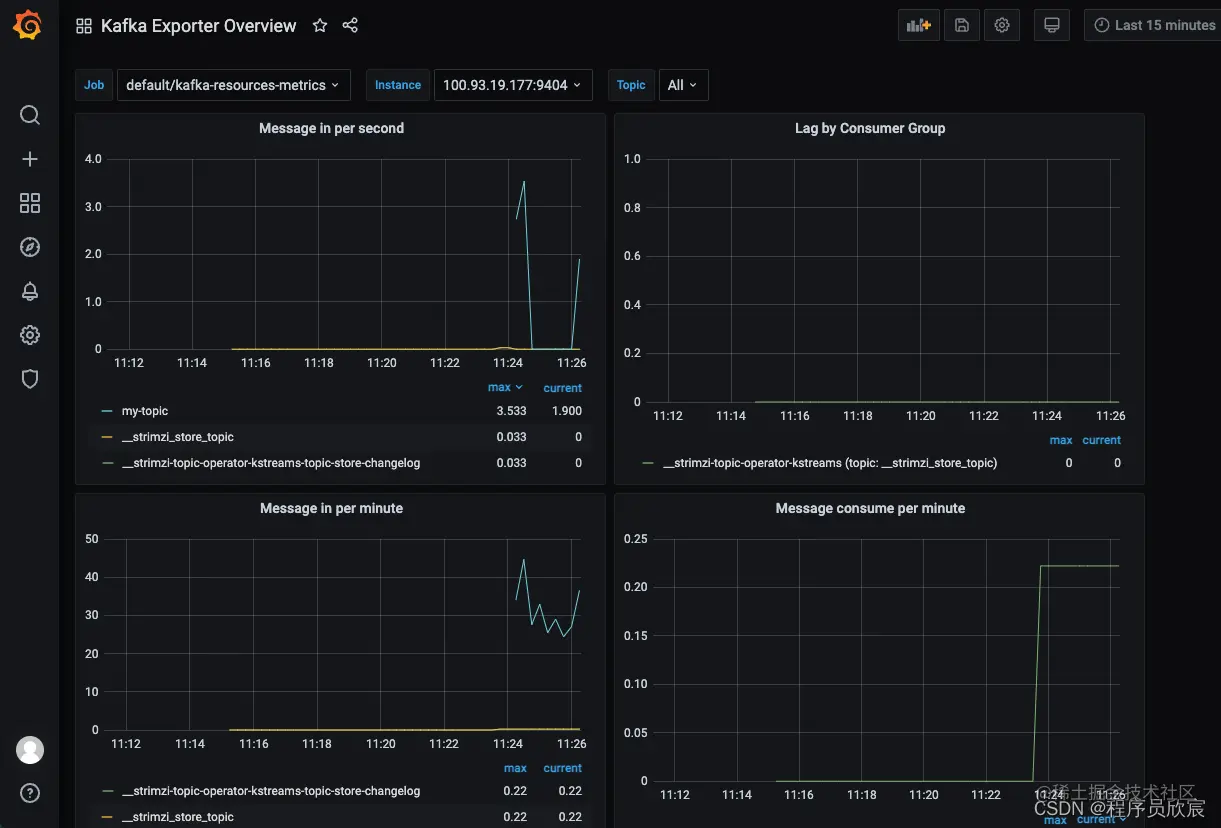Sort by current in Lag by Consumer Group legend
Image resolution: width=1221 pixels, height=828 pixels.
[1101, 440]
